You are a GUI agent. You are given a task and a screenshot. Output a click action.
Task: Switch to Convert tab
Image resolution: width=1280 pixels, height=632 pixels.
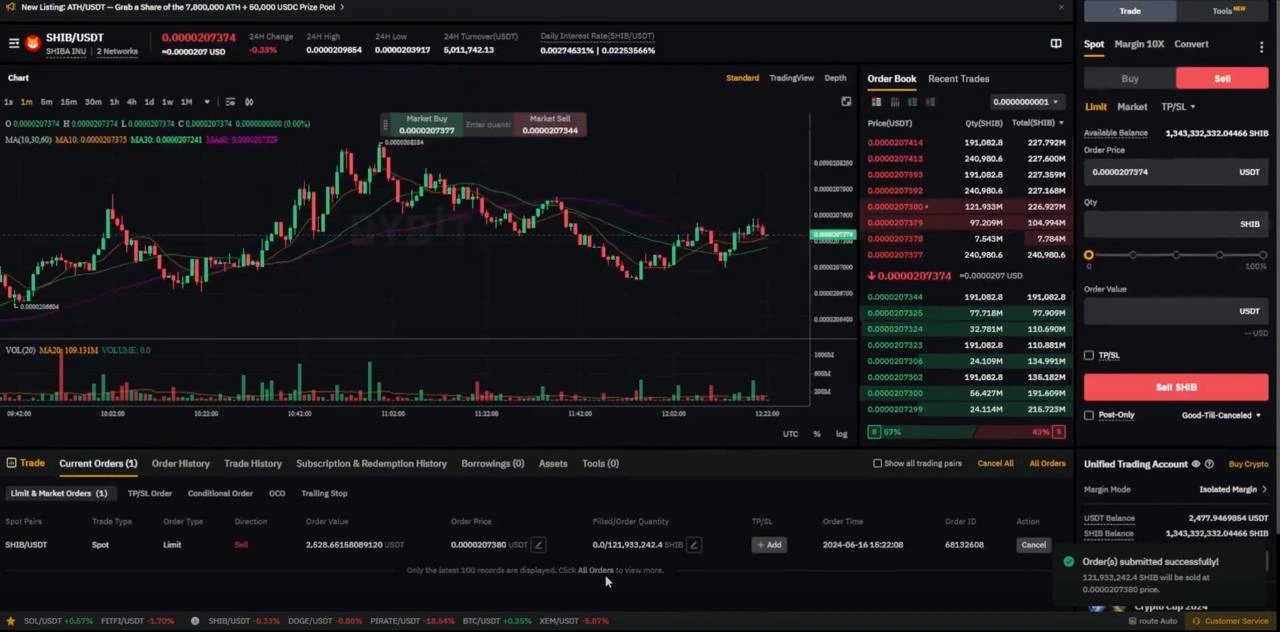[x=1191, y=44]
